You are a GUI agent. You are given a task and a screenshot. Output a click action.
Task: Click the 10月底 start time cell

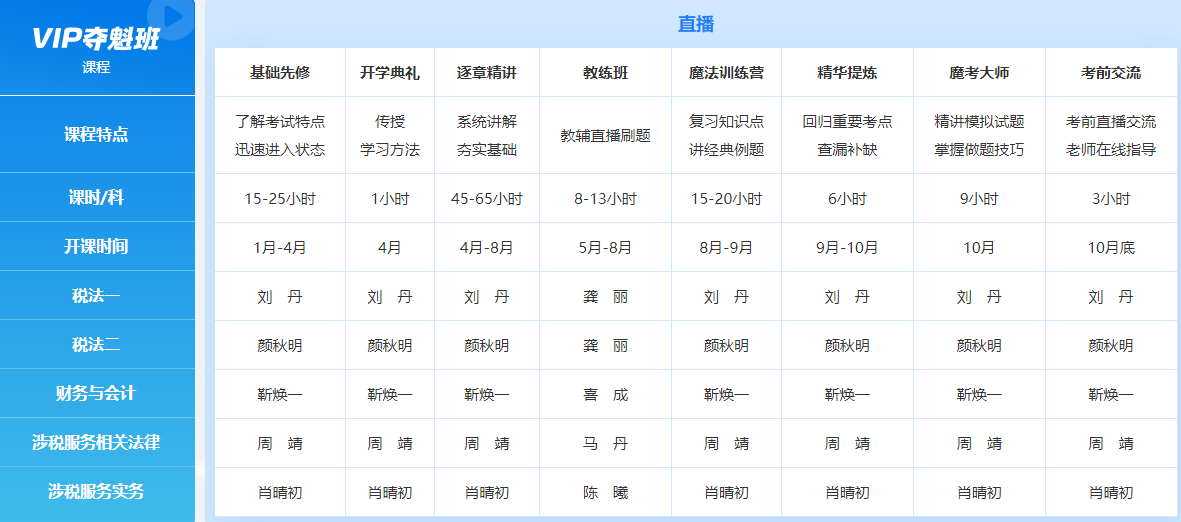coord(1111,248)
